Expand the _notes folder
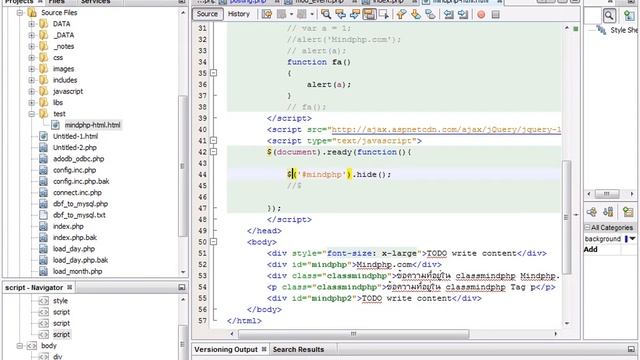 [x=31, y=47]
